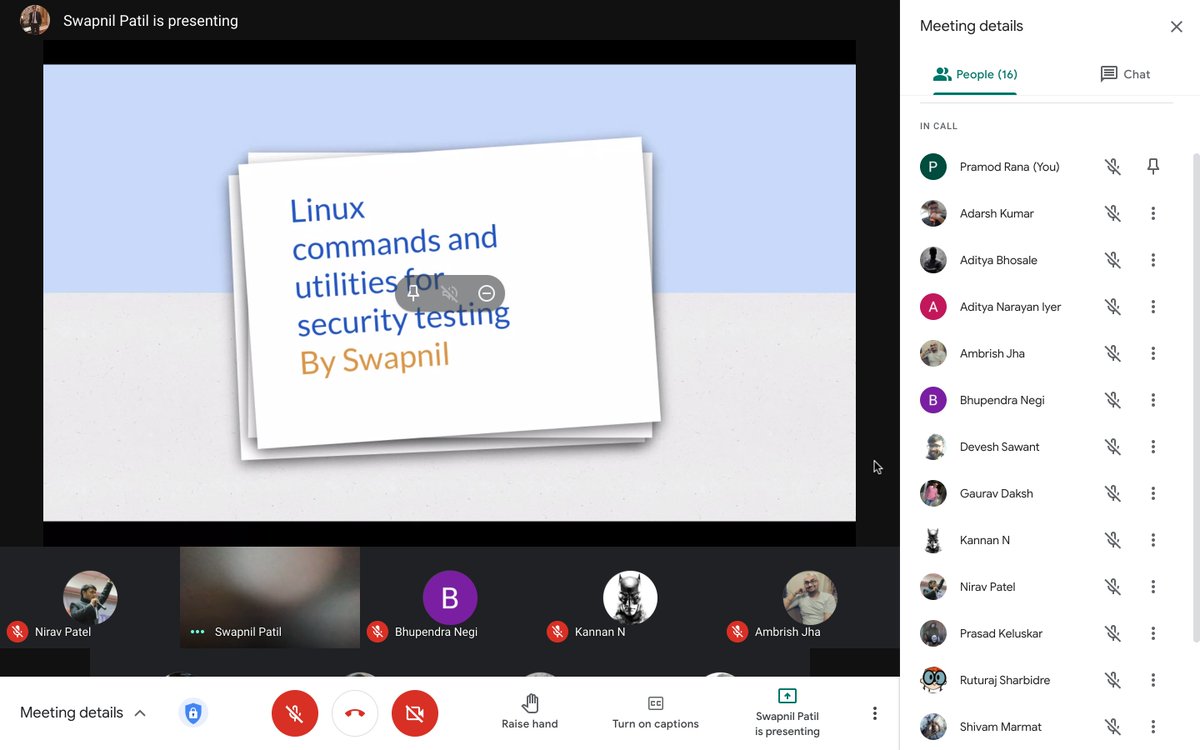Close the Meeting details panel
This screenshot has width=1200, height=750.
click(x=1176, y=27)
